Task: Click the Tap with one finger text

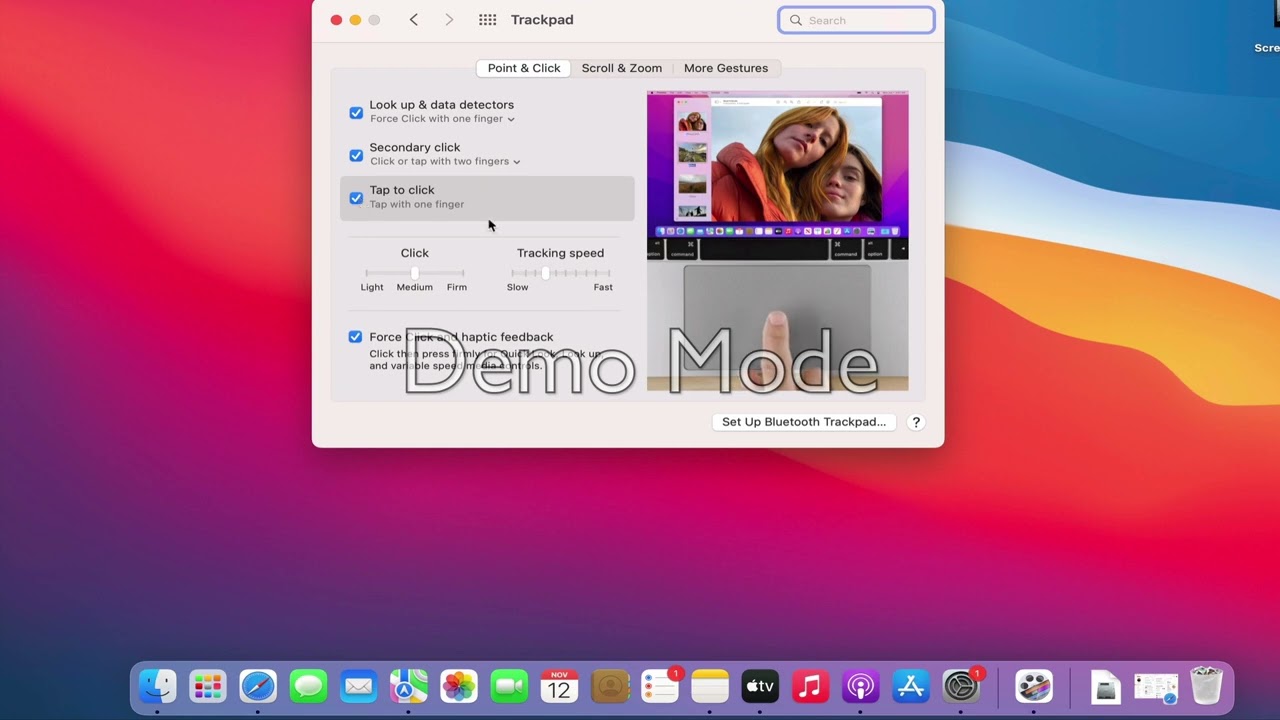Action: click(417, 204)
